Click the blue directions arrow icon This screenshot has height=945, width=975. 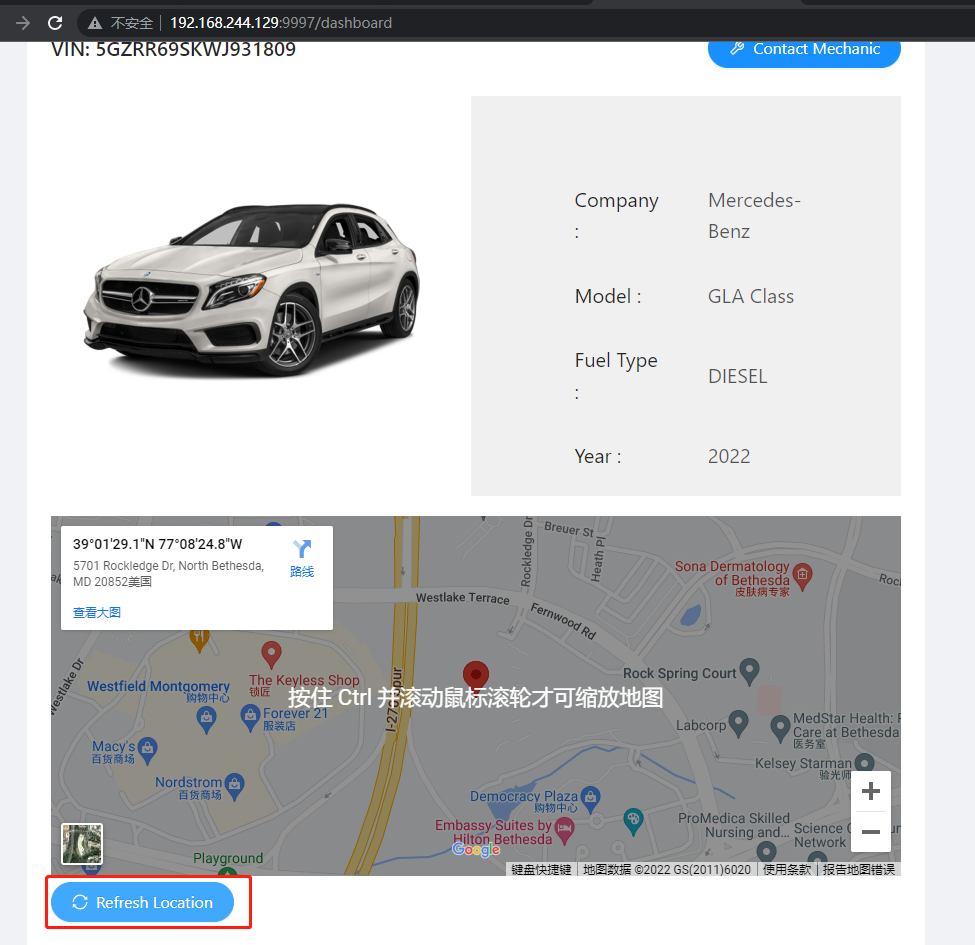(302, 548)
